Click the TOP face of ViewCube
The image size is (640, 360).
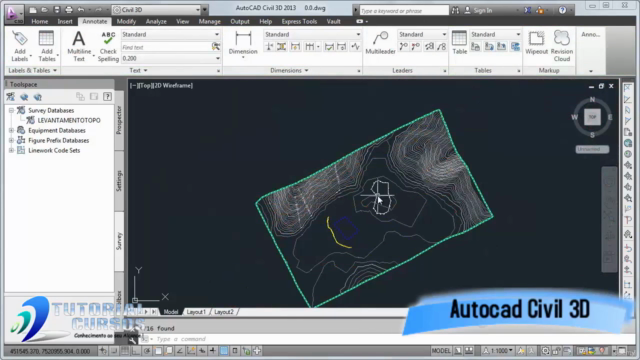pyautogui.click(x=592, y=117)
